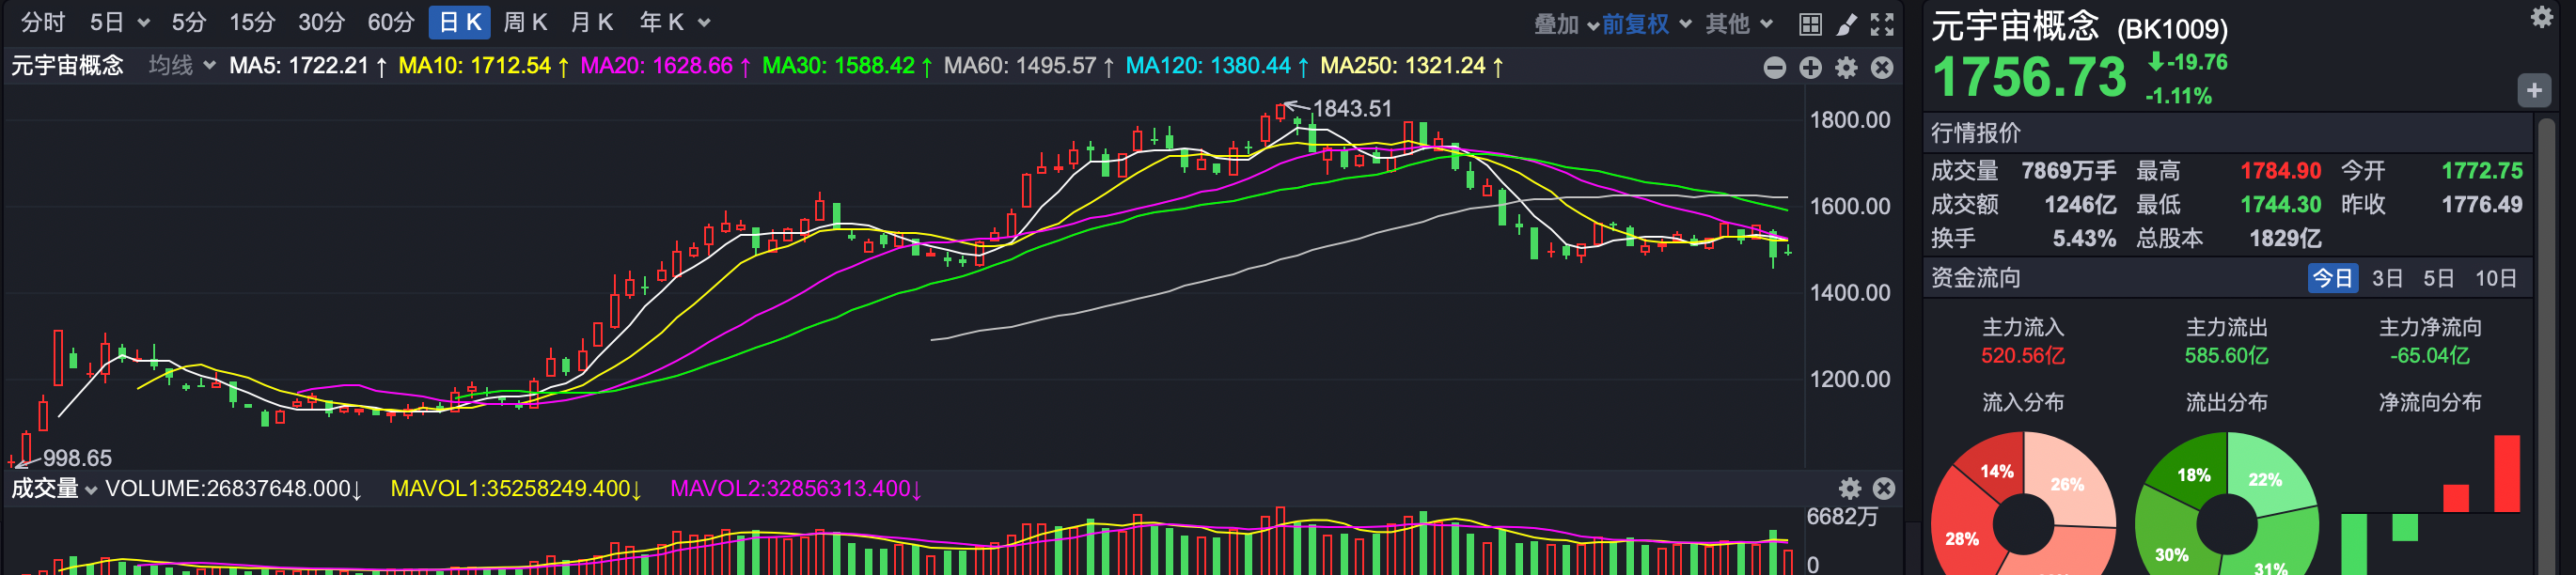The height and width of the screenshot is (575, 2576).
Task: Show 5日 capital flow in the 资金流向 section
Action: (x=2439, y=278)
